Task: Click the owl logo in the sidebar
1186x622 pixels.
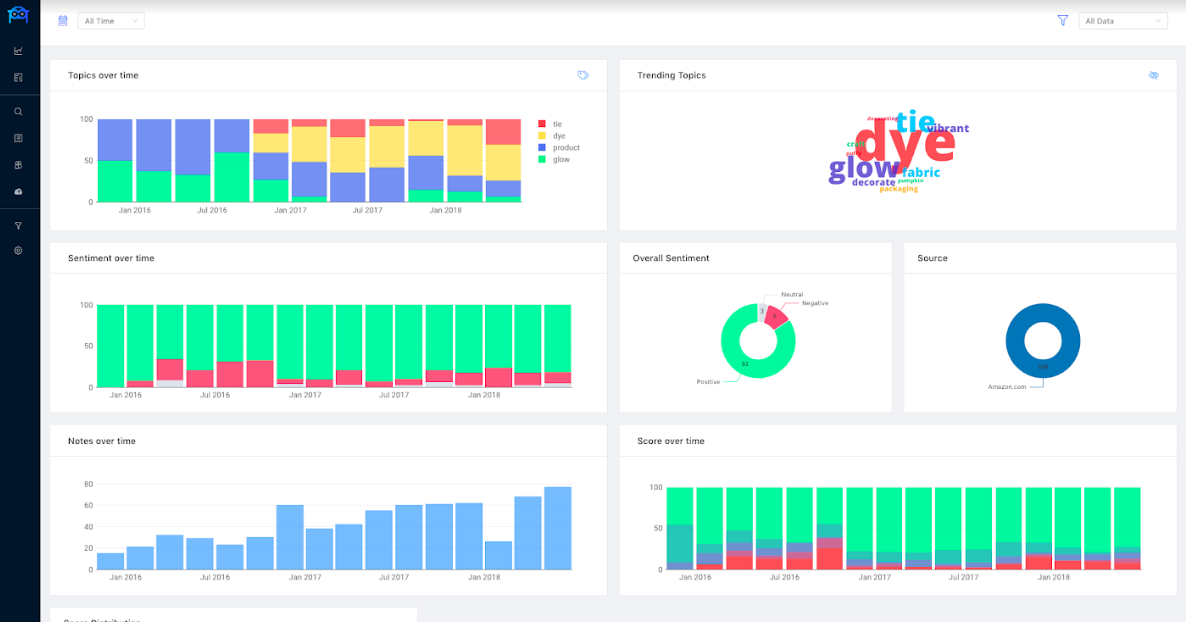Action: point(18,14)
